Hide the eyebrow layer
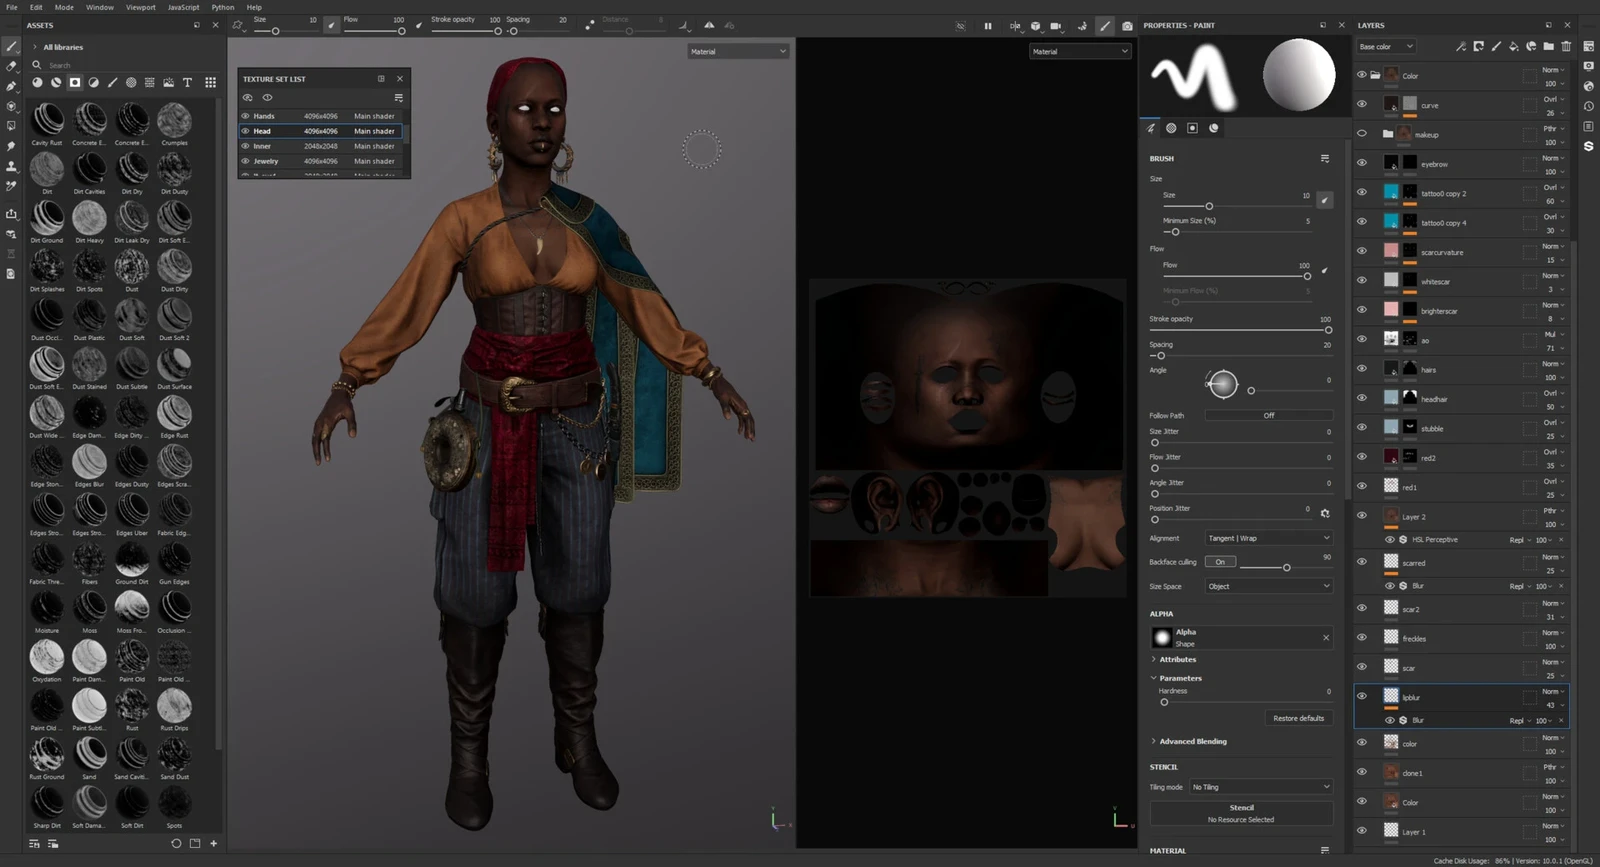Viewport: 1600px width, 867px height. coord(1361,163)
